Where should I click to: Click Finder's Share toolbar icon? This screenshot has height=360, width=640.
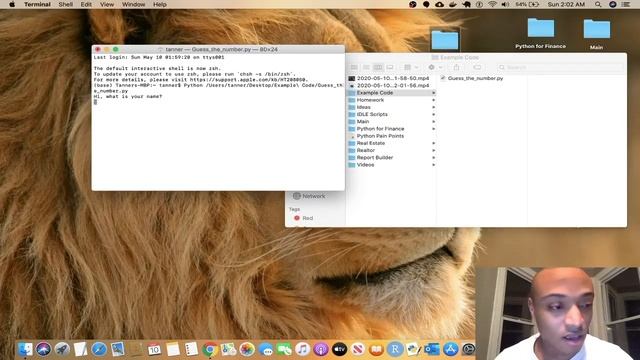456,67
